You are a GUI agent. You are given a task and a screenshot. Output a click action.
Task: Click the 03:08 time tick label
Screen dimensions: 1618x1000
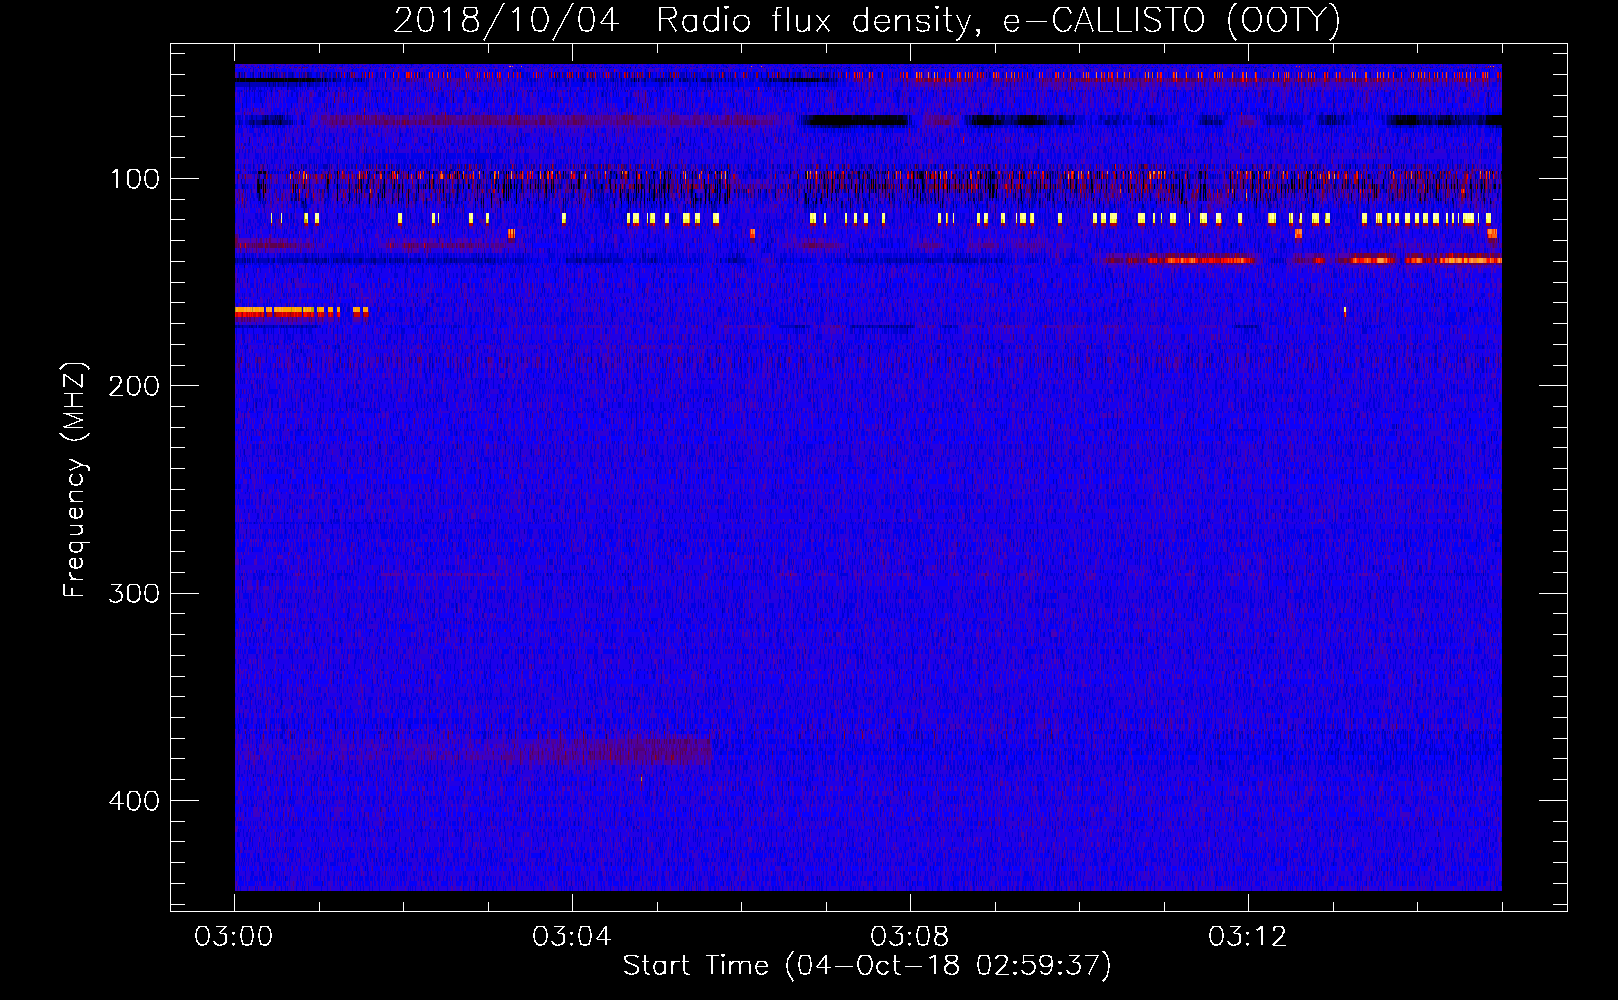coord(910,937)
